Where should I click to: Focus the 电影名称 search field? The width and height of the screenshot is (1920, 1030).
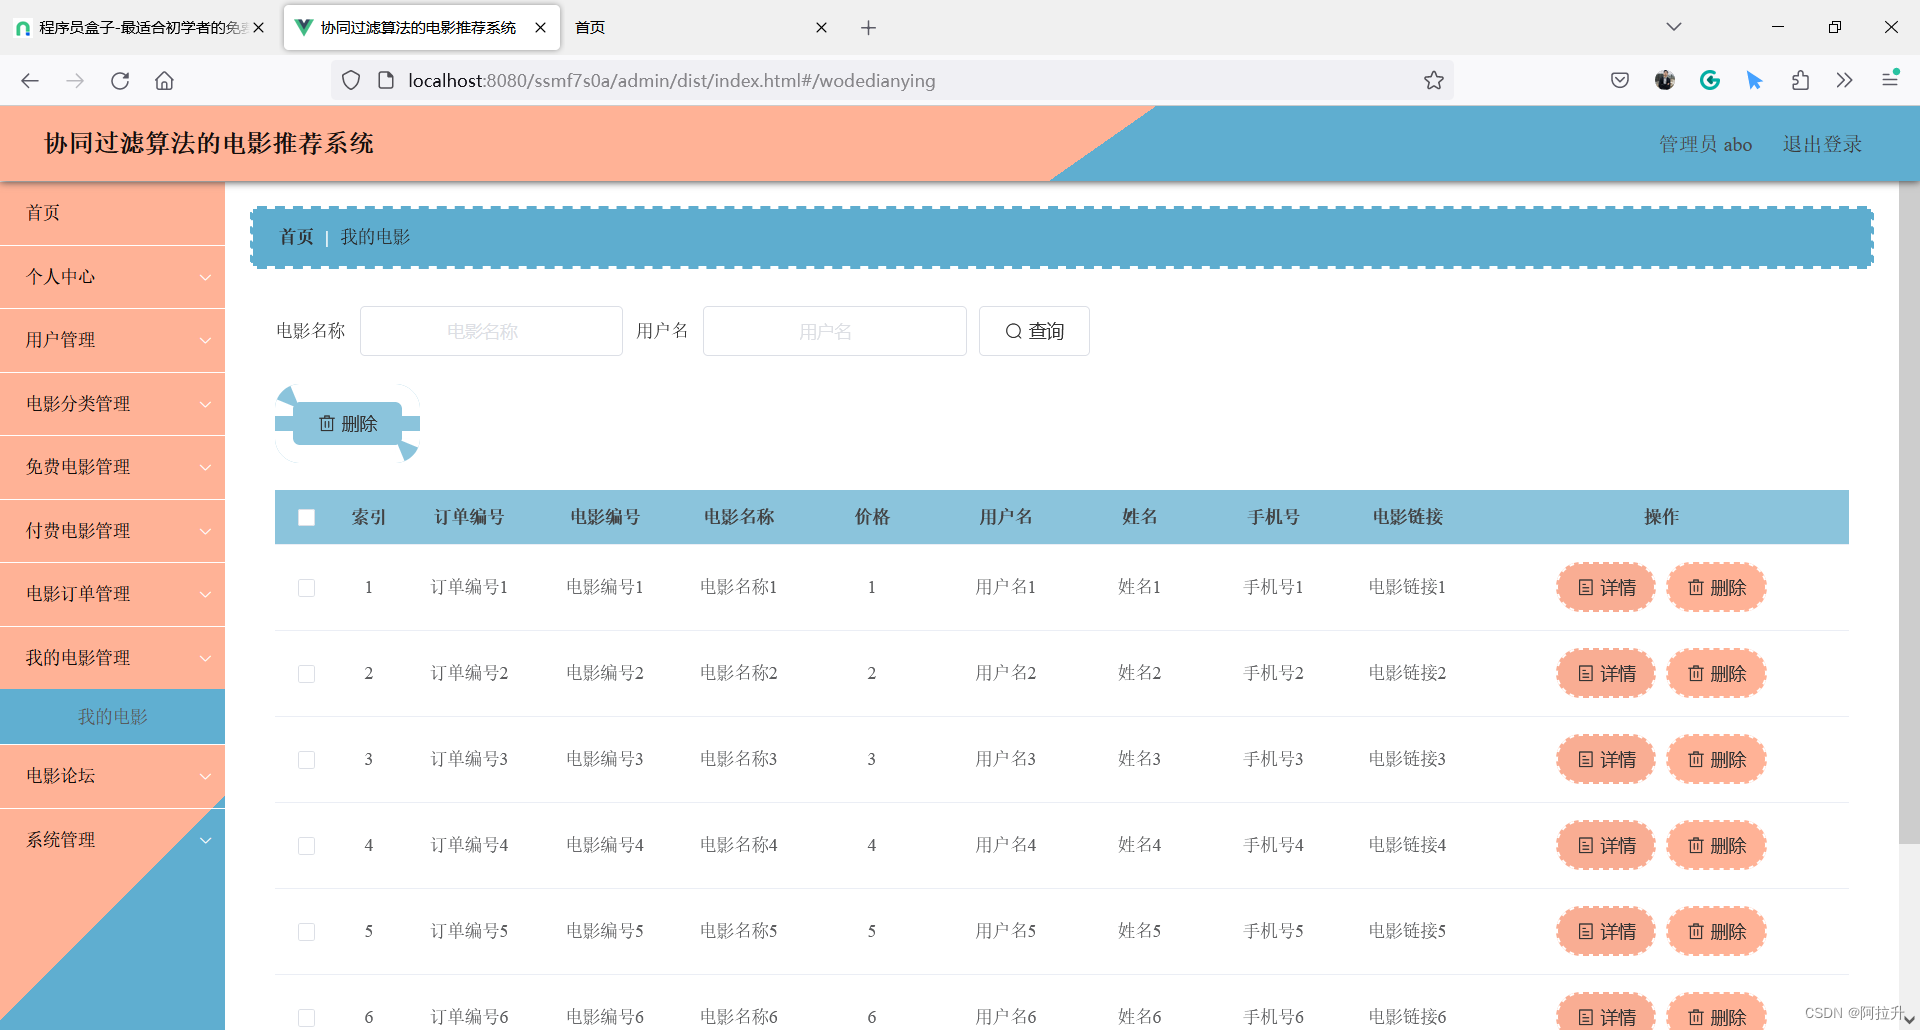(491, 331)
